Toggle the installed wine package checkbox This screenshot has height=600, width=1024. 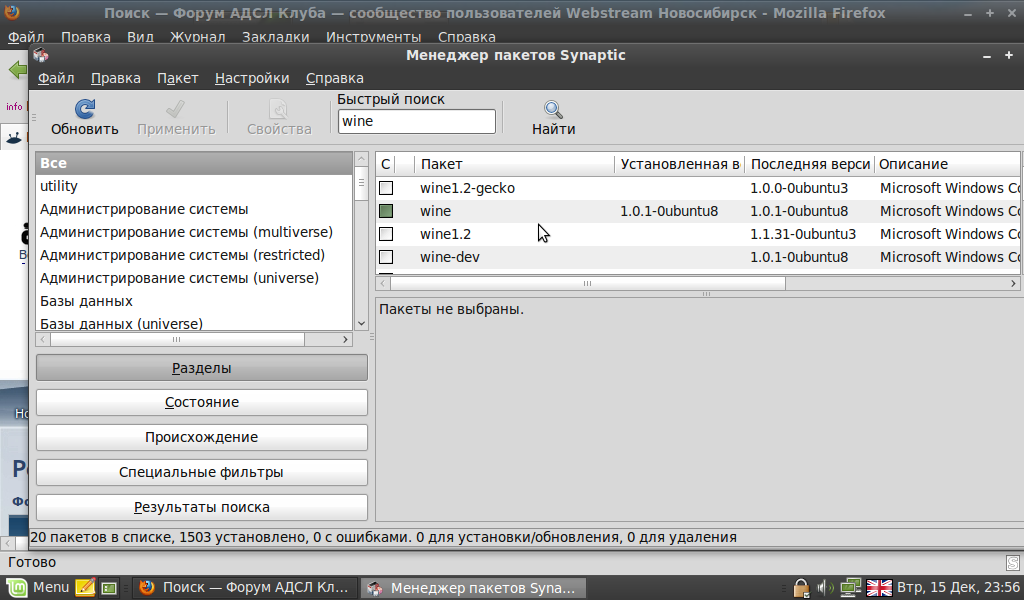tap(386, 211)
